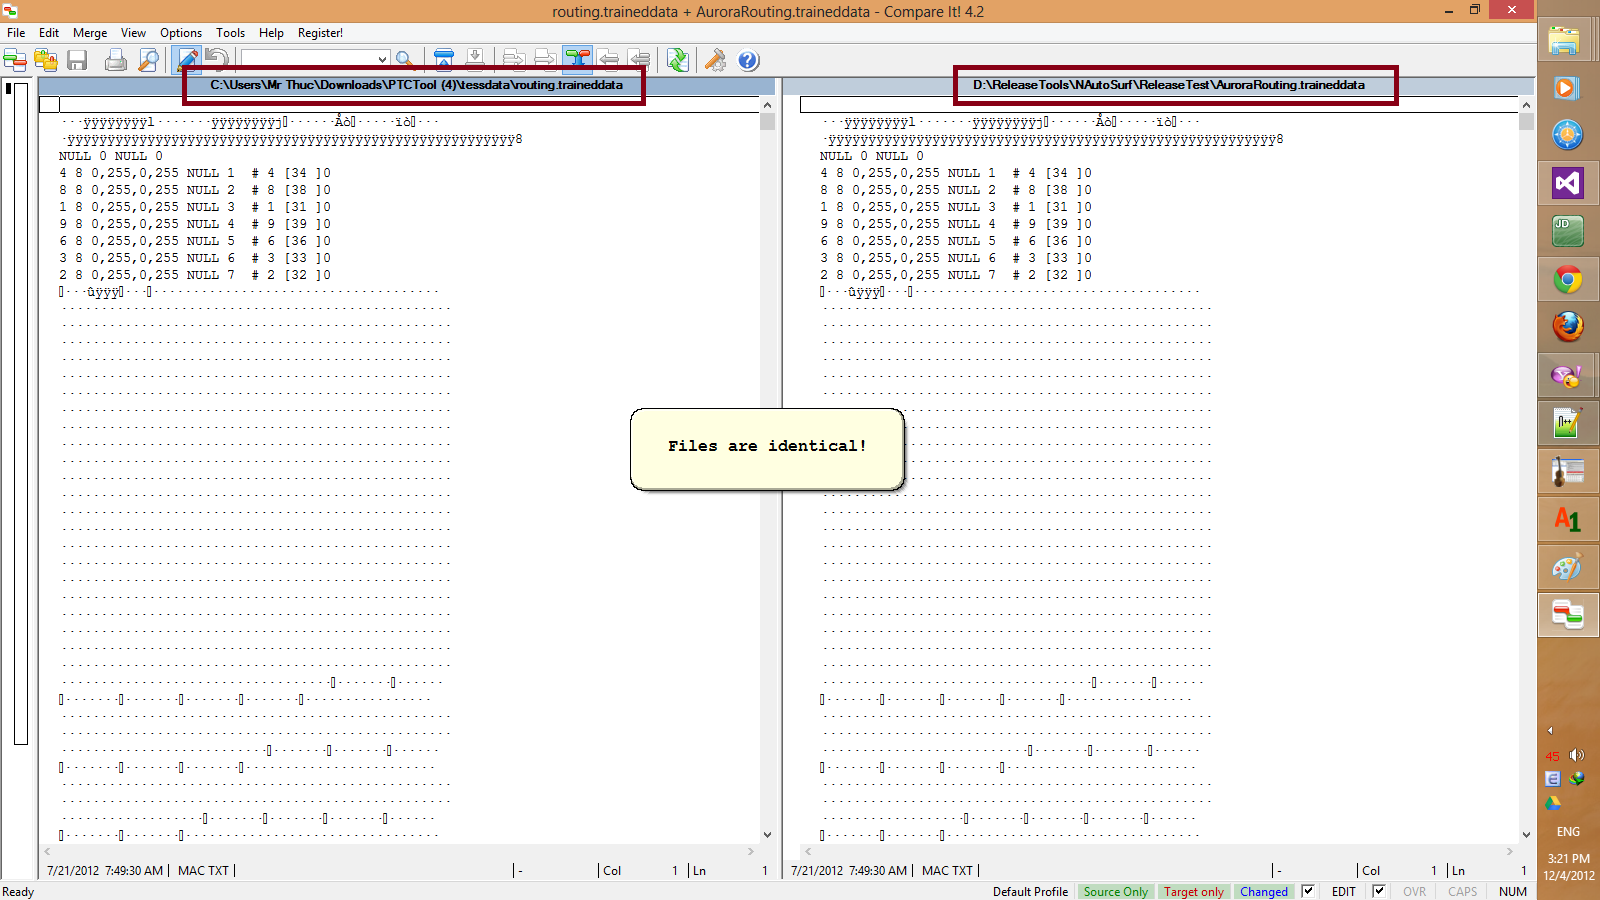Click the right pane horizontal scroll left arrow
The width and height of the screenshot is (1600, 900).
click(808, 851)
